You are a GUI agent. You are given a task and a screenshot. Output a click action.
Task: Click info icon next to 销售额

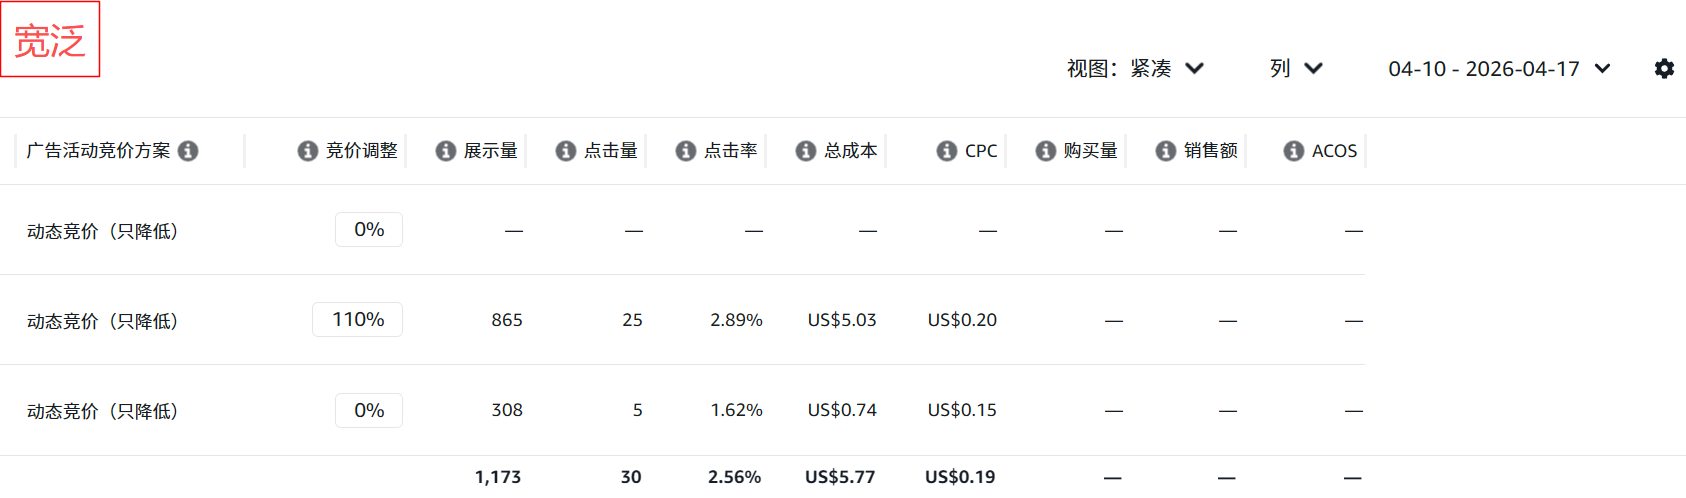coord(1166,151)
